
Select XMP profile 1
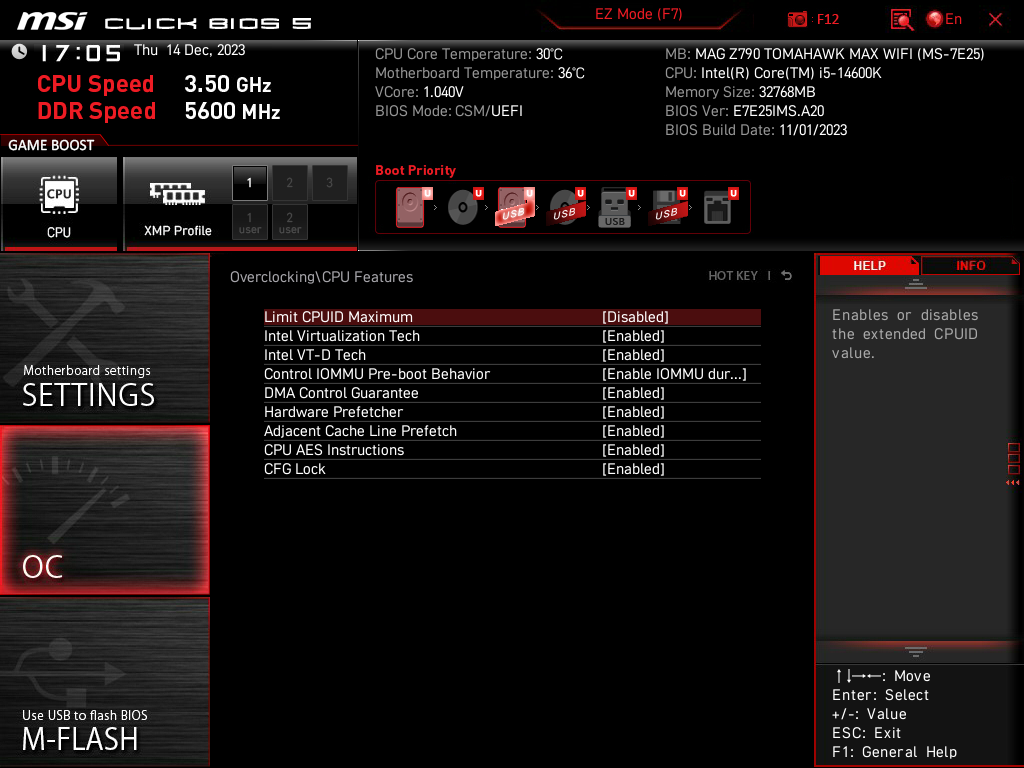click(x=249, y=183)
